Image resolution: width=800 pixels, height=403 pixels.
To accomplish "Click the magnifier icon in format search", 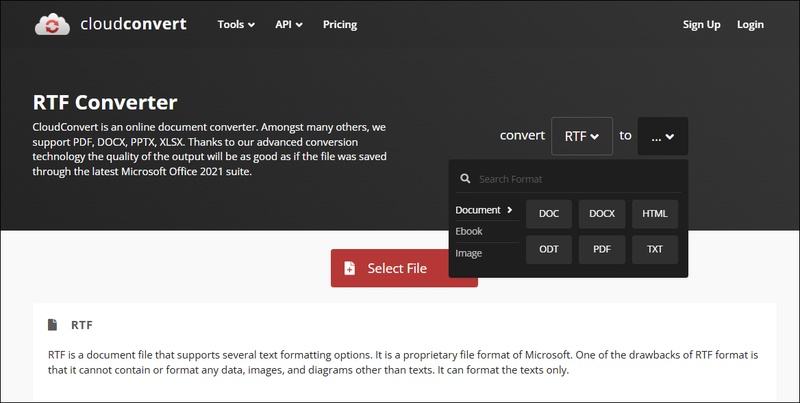I will [465, 179].
